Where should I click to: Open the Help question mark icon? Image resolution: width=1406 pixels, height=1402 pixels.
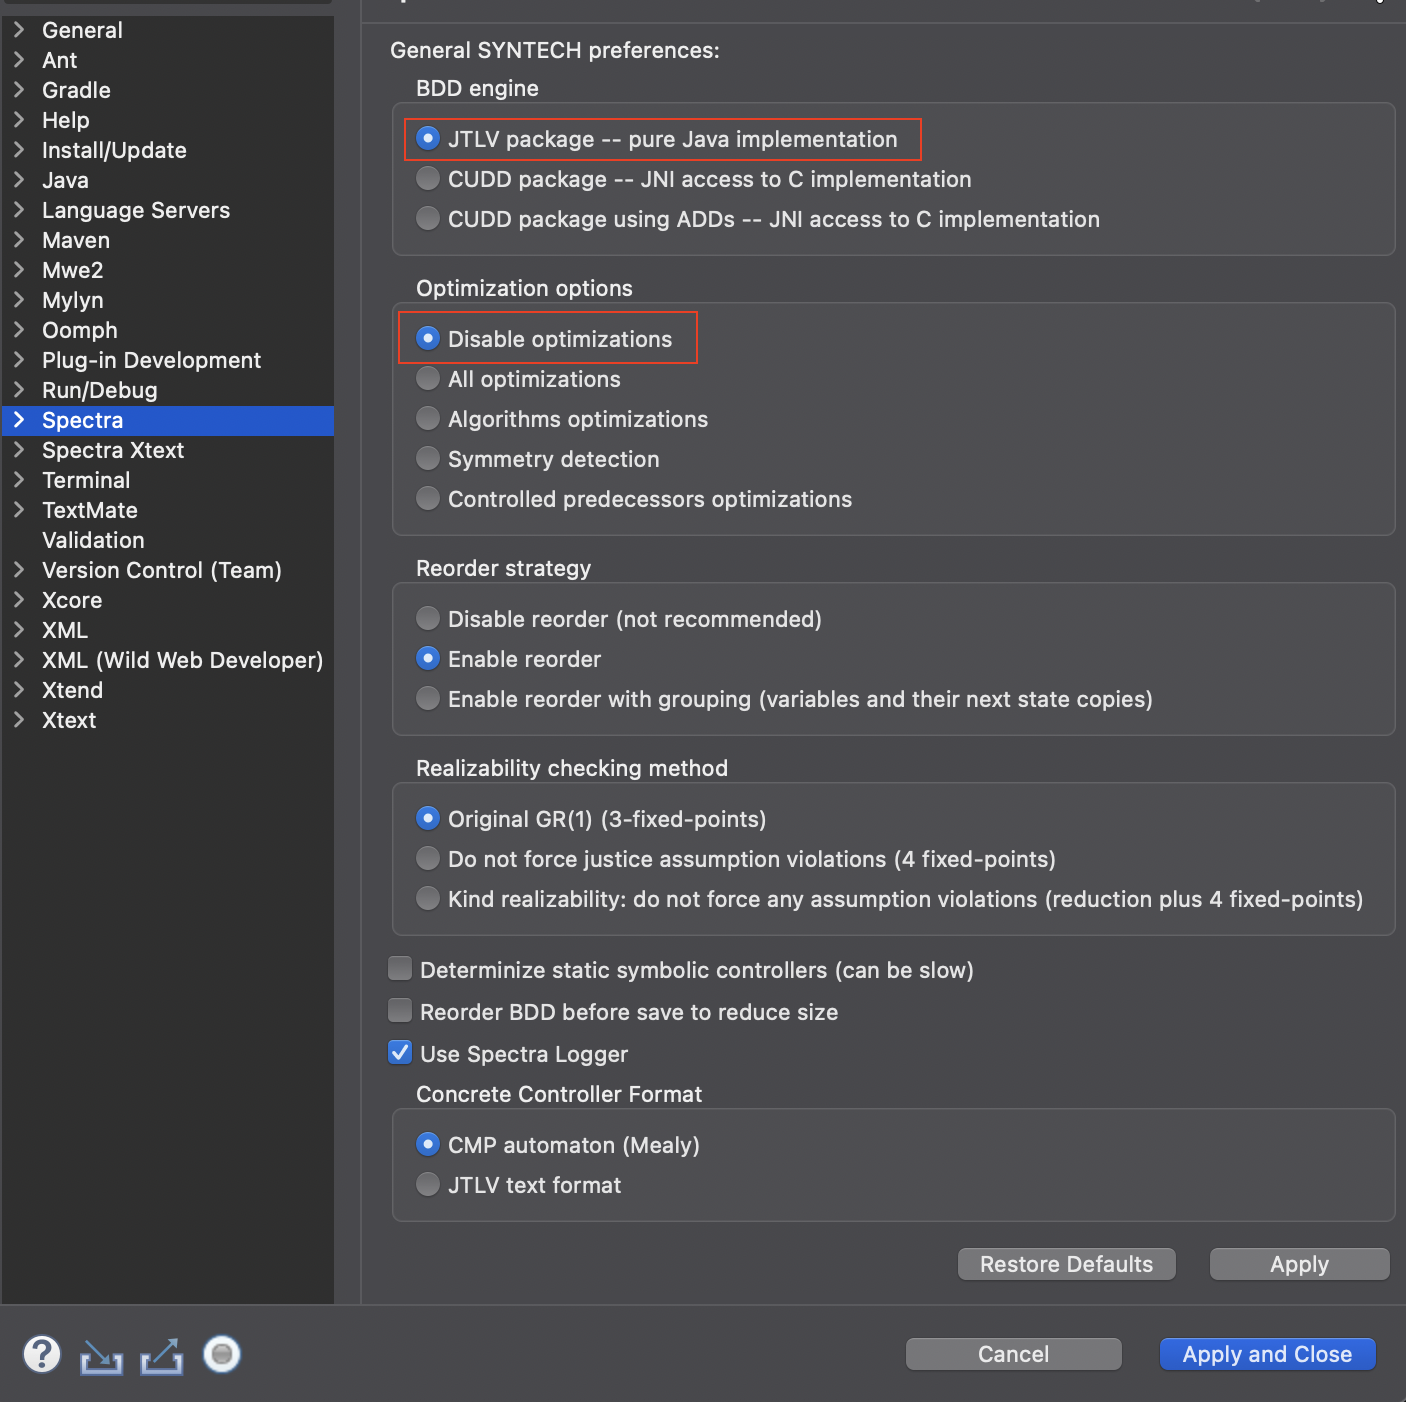tap(42, 1355)
